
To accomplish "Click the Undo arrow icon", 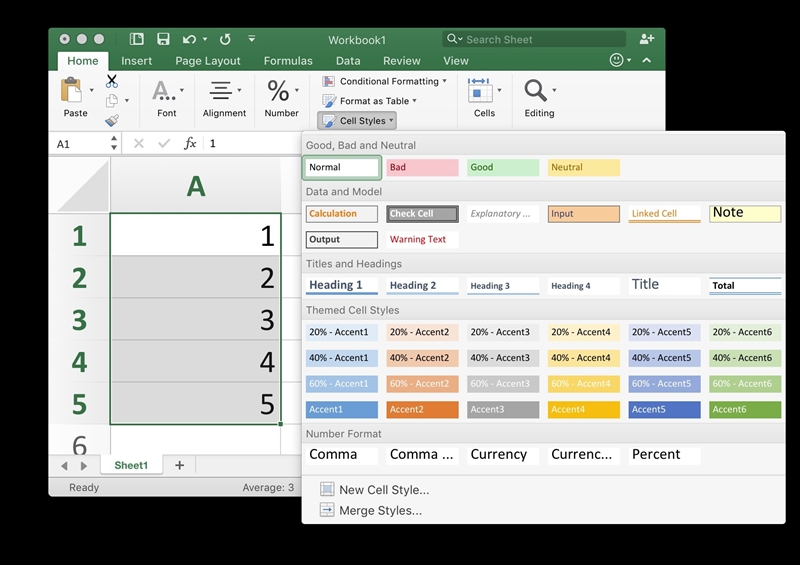I will [x=189, y=39].
